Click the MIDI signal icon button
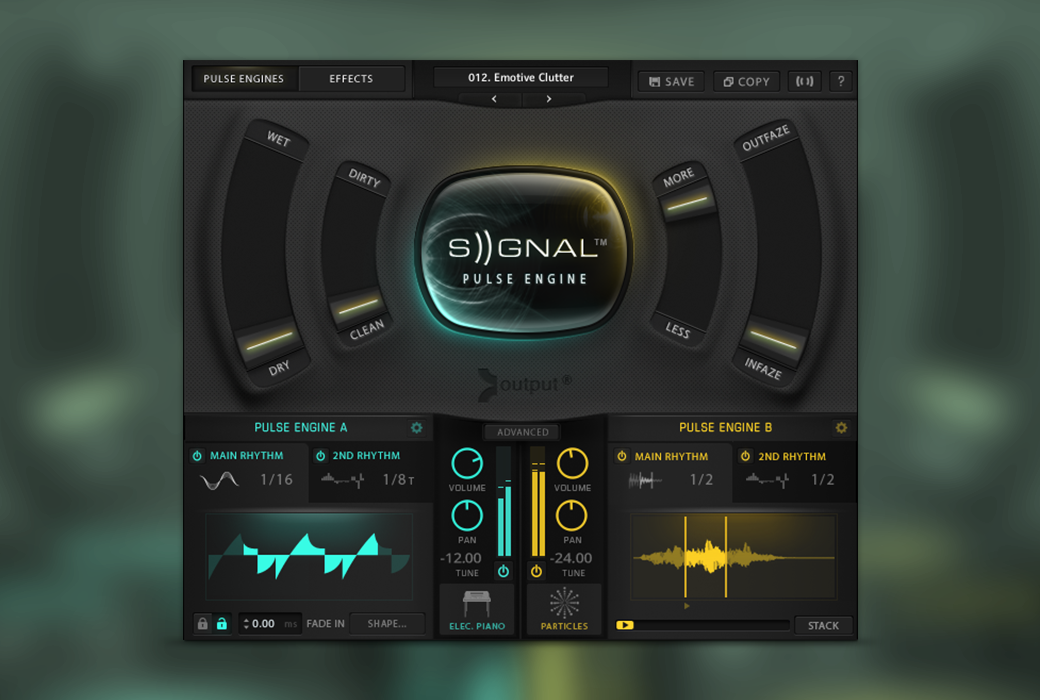This screenshot has height=700, width=1040. point(805,81)
